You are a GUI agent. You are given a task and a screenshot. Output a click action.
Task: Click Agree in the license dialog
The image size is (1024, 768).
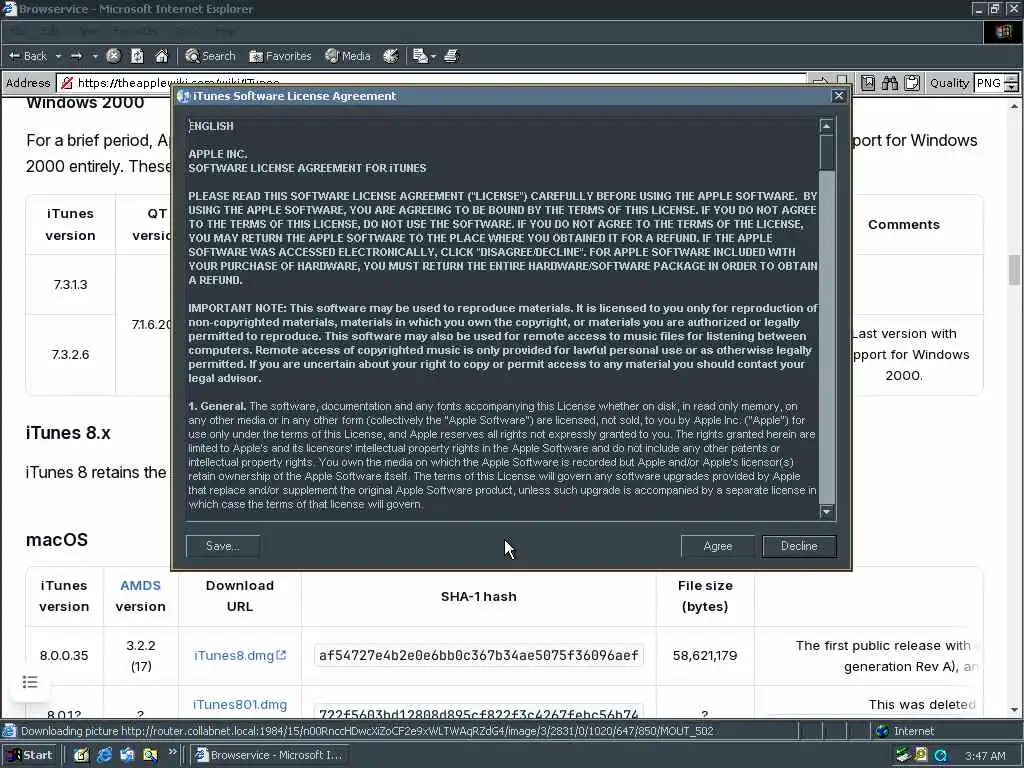(x=718, y=546)
